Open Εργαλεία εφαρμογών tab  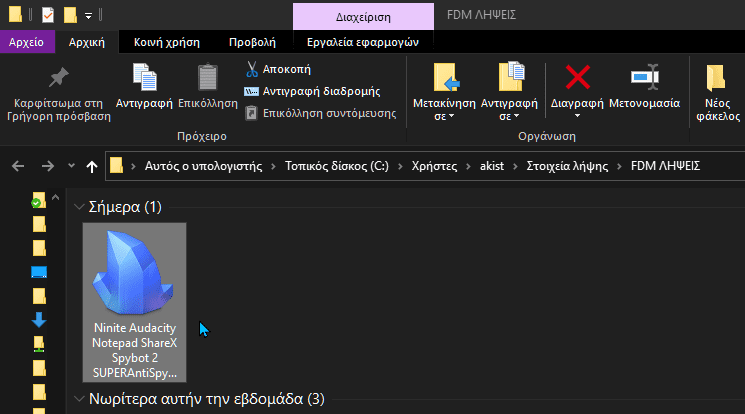[363, 42]
